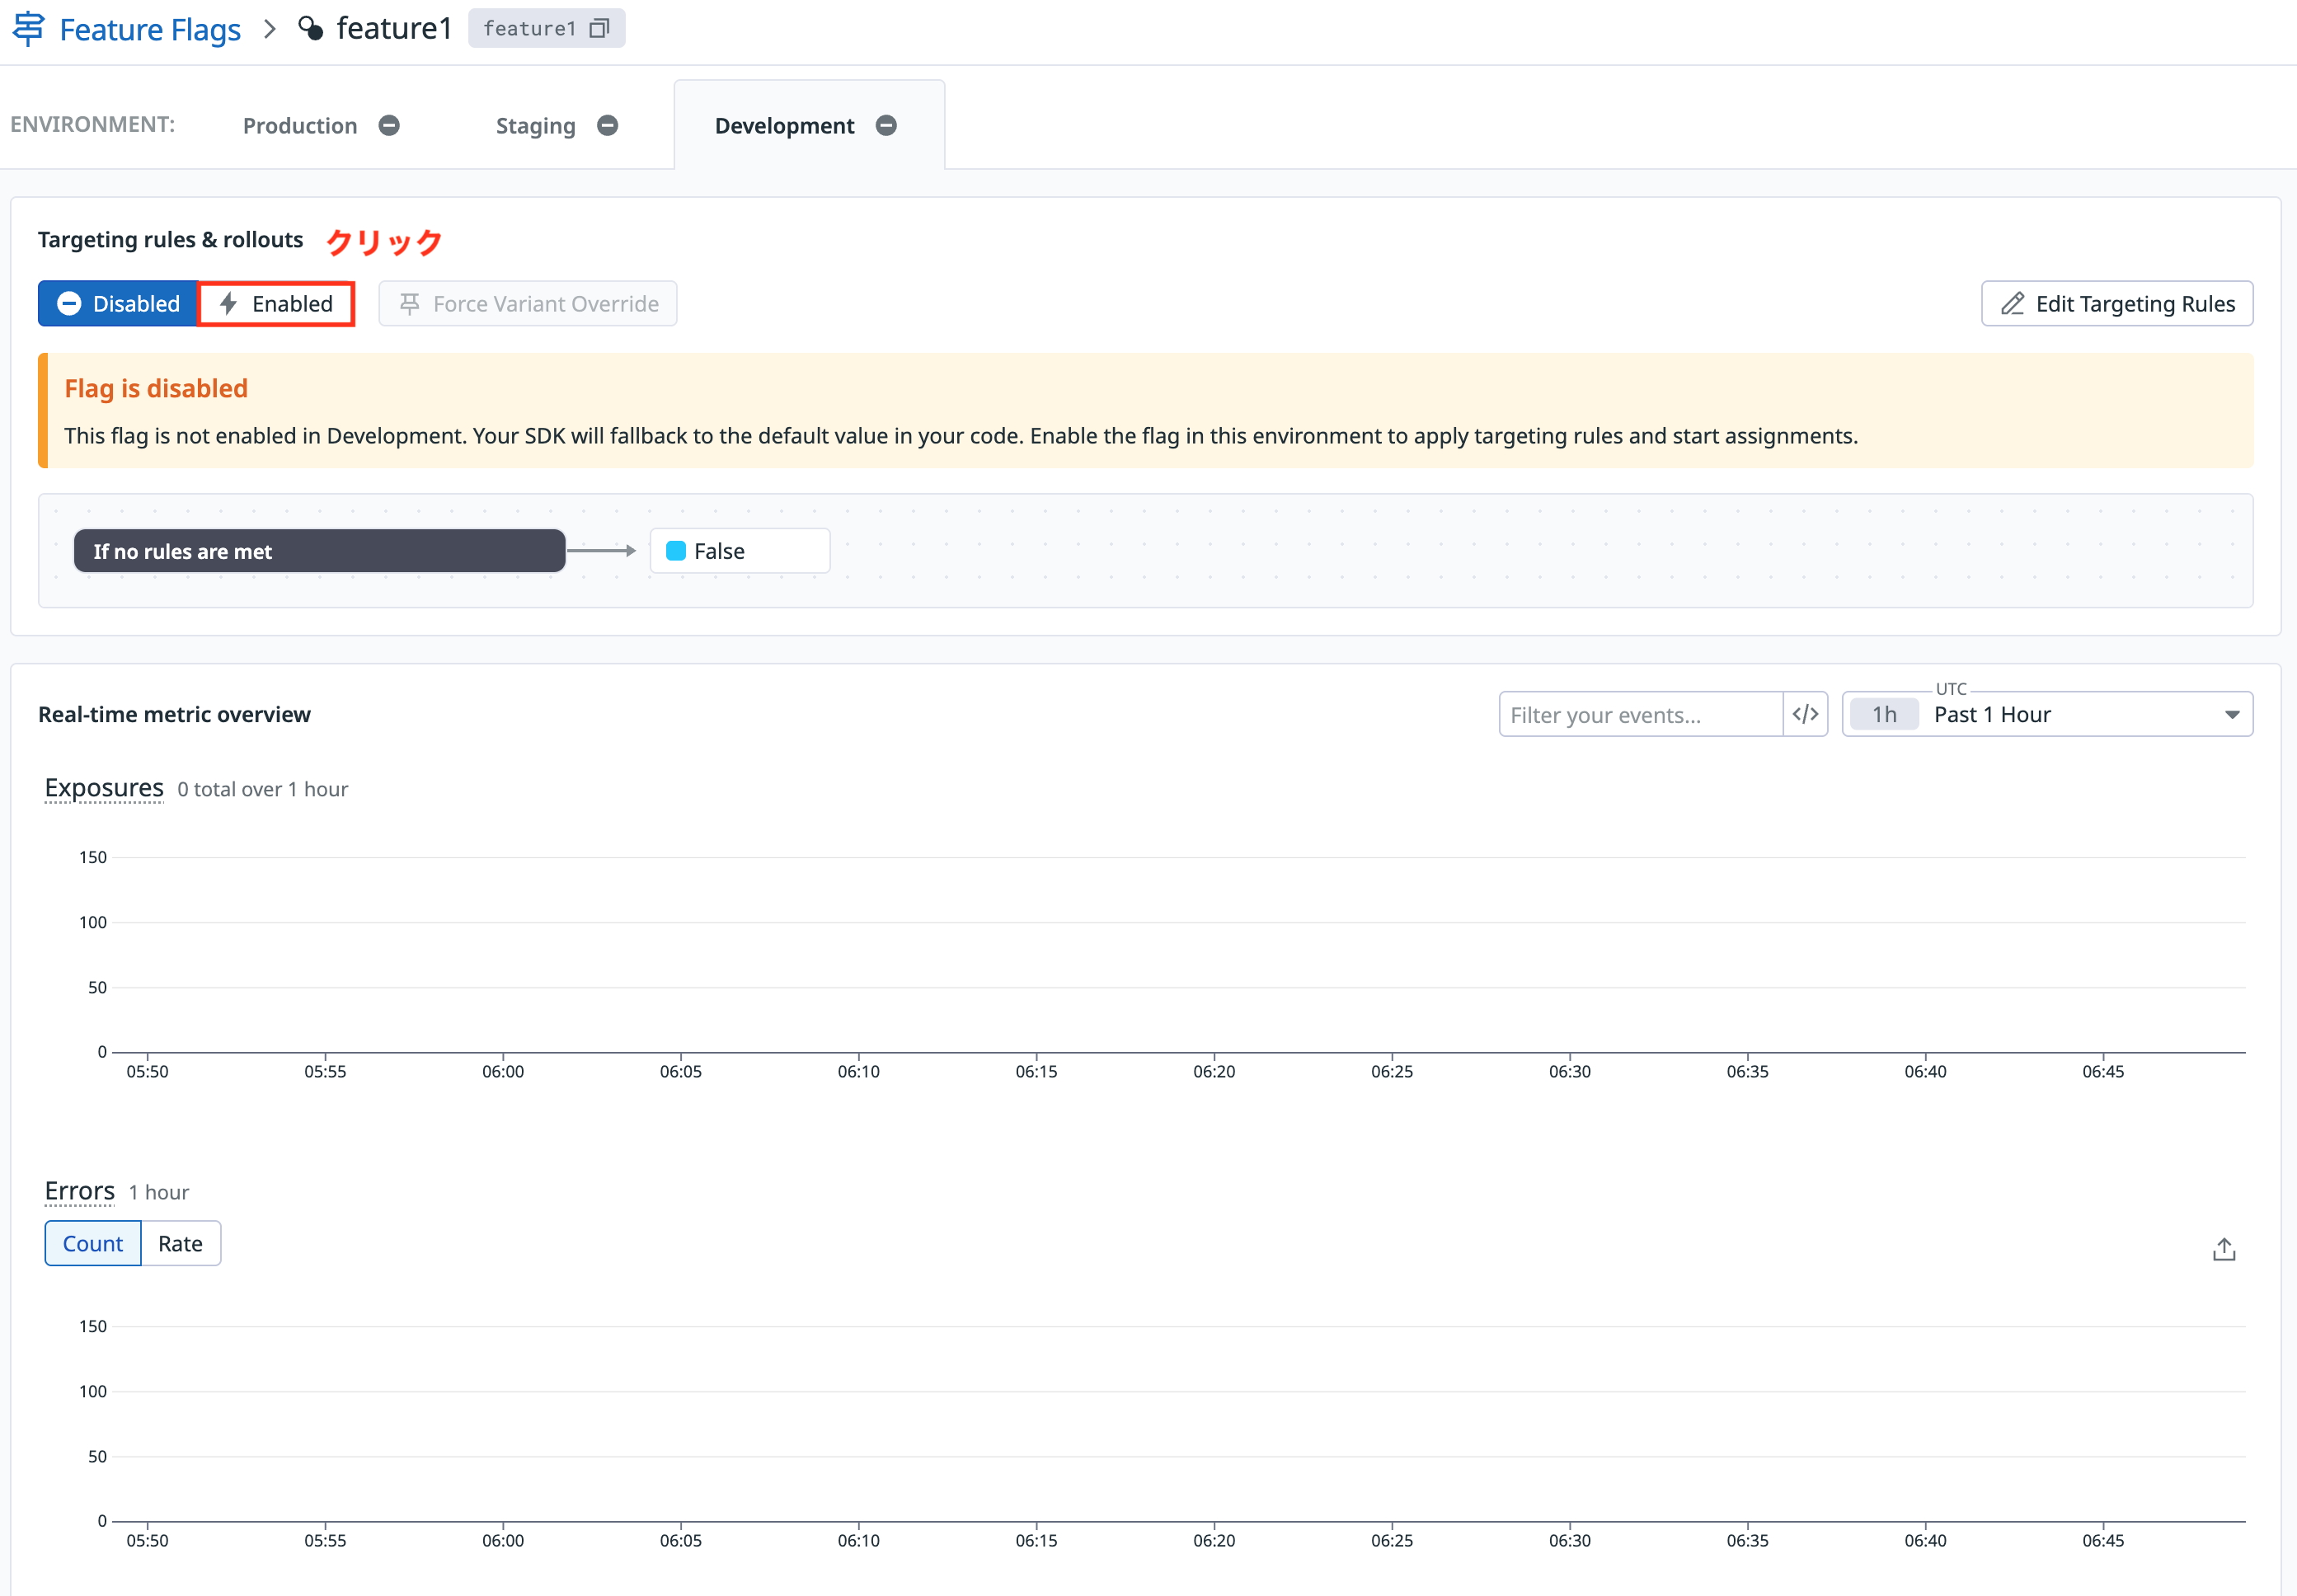Set flag to Enabled
Viewport: 2297px width, 1596px height.
click(276, 304)
